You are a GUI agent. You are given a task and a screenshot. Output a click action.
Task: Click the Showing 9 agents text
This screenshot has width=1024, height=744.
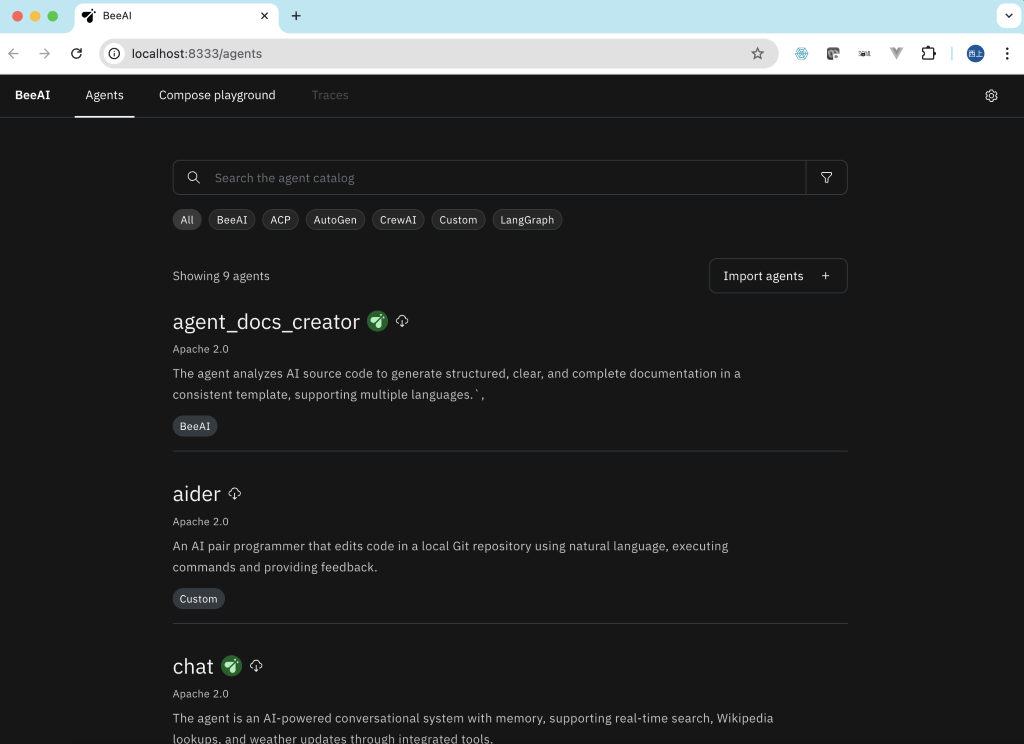pos(221,276)
